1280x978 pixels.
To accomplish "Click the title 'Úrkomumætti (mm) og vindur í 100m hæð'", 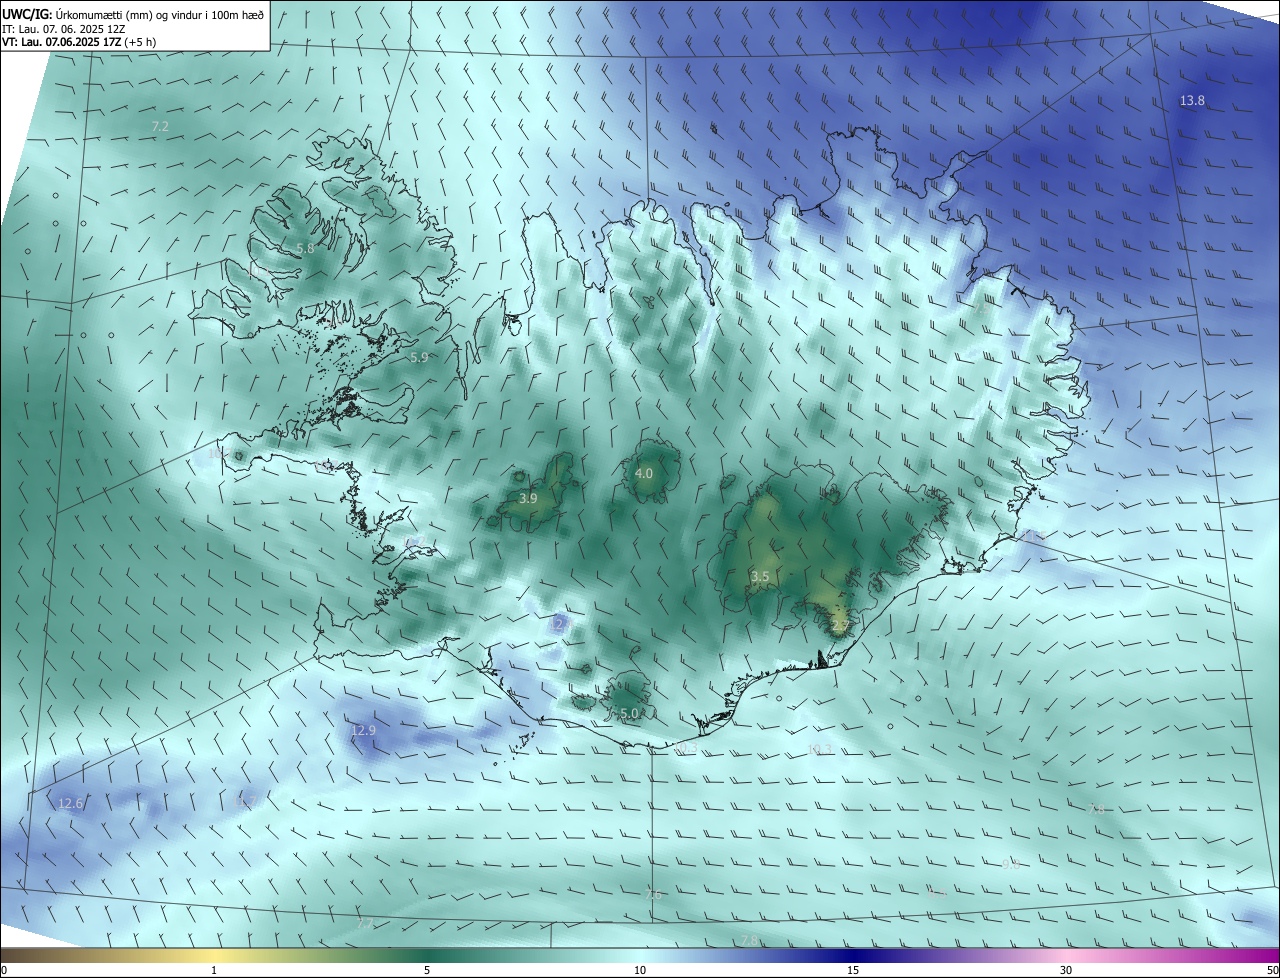I will (159, 15).
